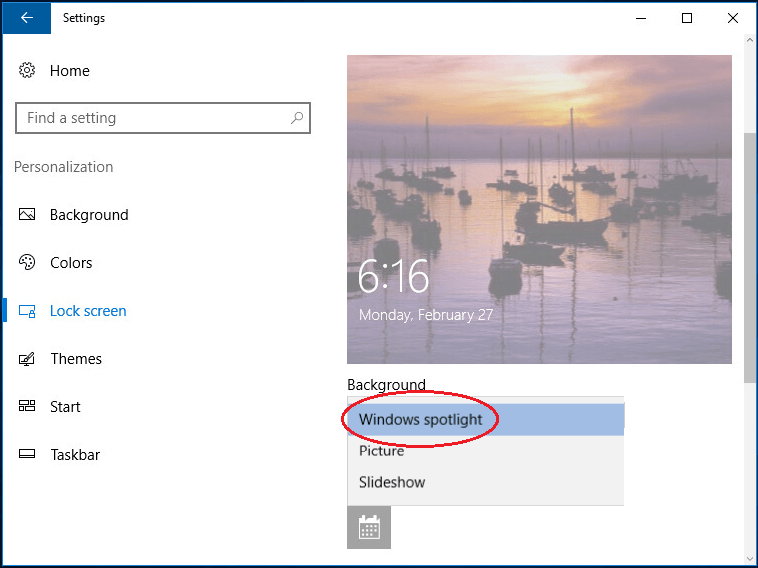Click the Lock screen monitor icon
This screenshot has width=758, height=568.
coord(27,311)
